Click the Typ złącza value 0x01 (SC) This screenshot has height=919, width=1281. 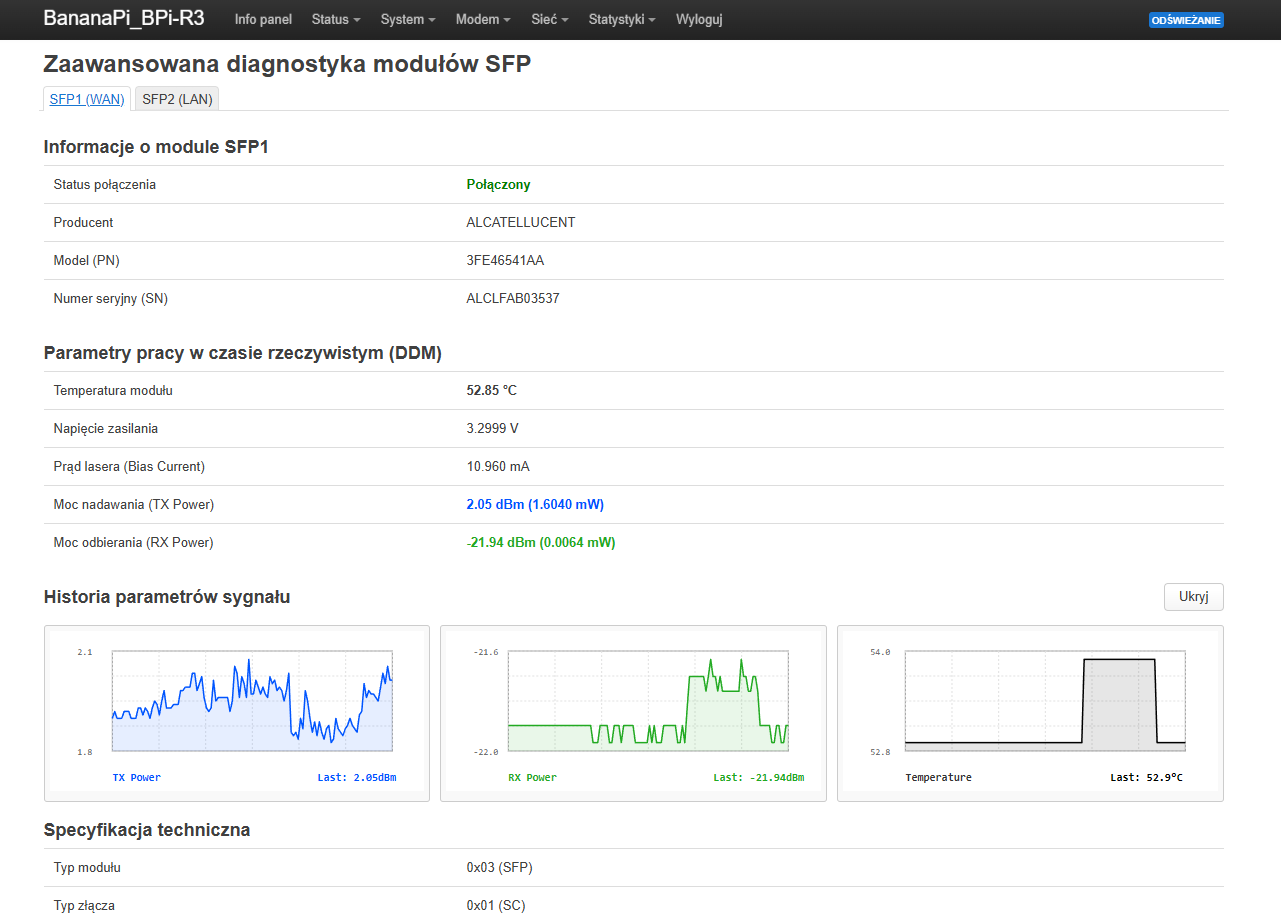(x=496, y=906)
